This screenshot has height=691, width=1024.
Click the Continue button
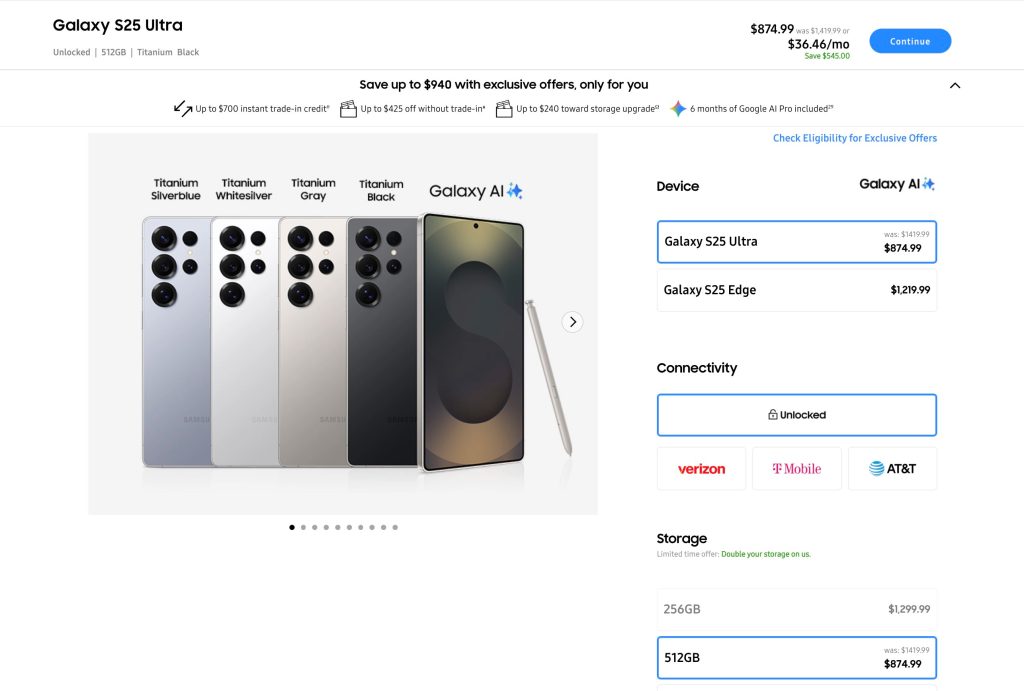909,41
